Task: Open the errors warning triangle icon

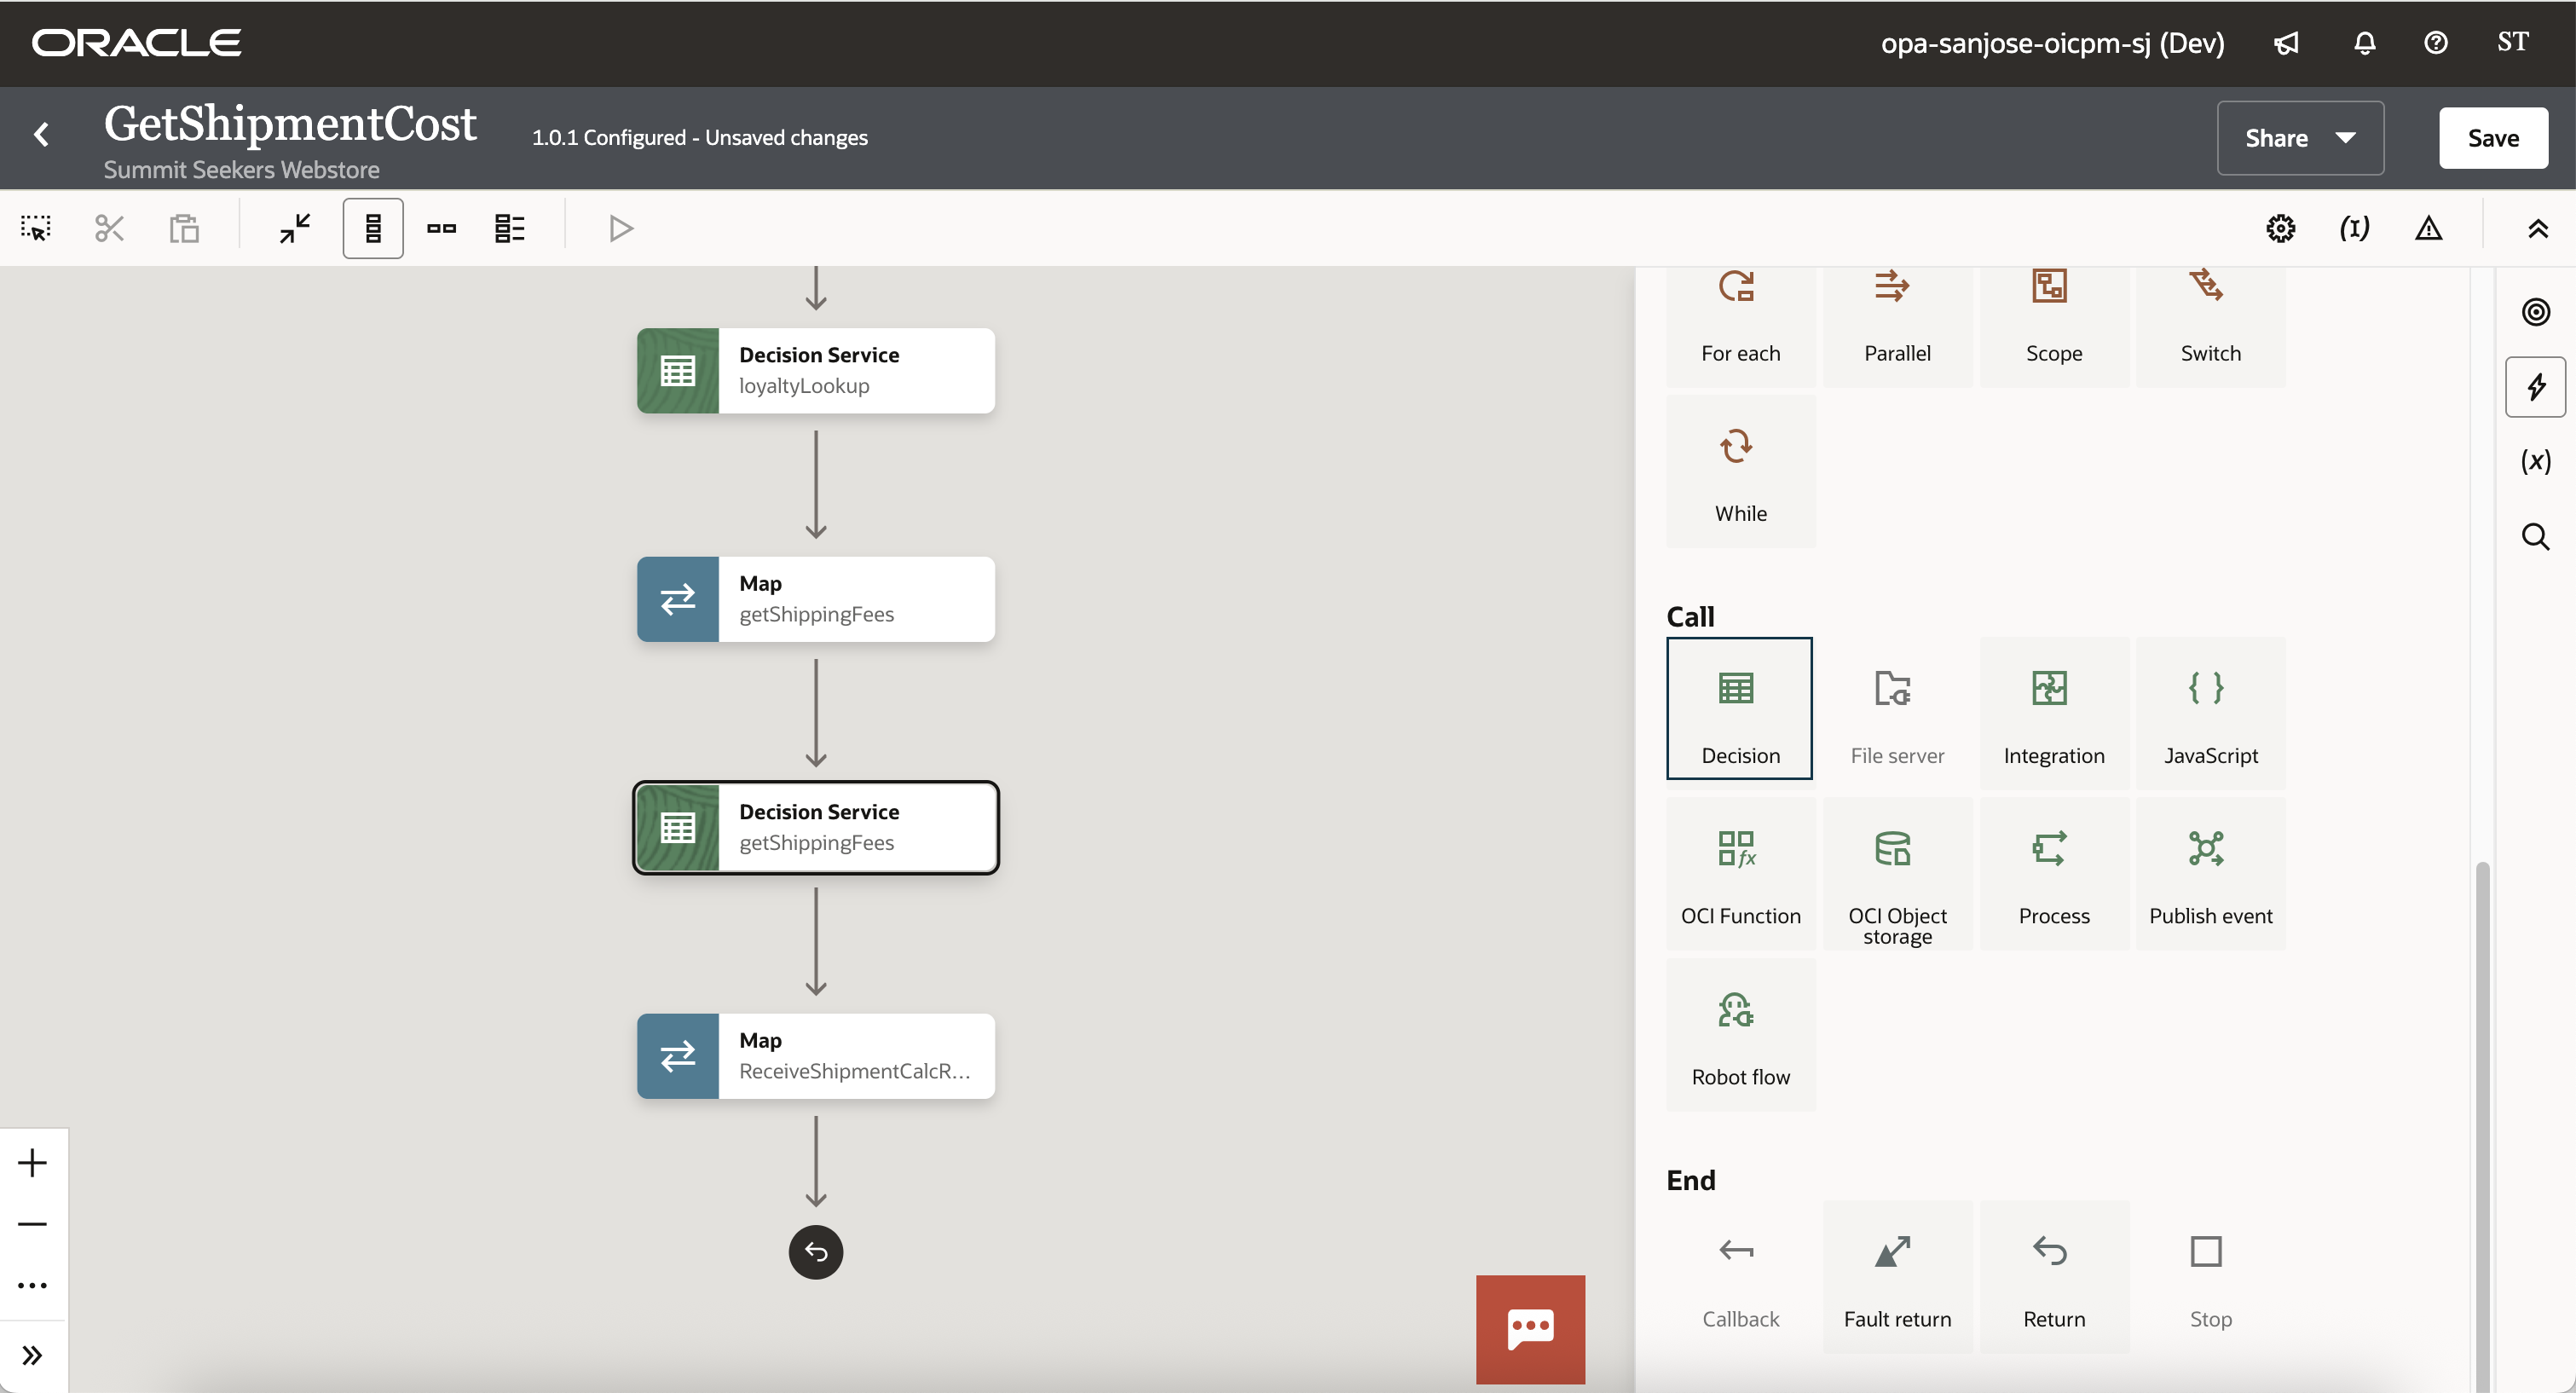Action: [x=2428, y=228]
